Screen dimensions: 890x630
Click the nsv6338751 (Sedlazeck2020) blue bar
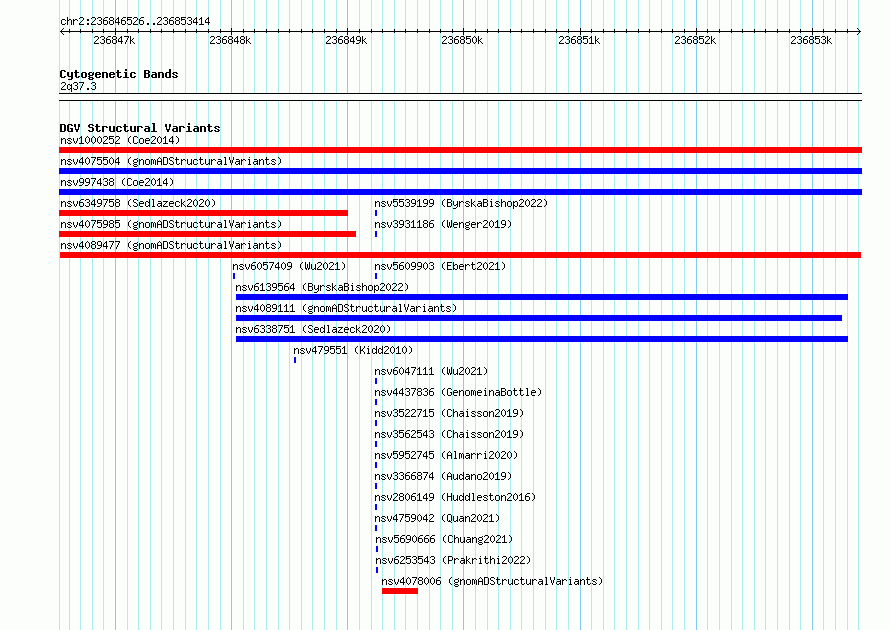point(541,339)
